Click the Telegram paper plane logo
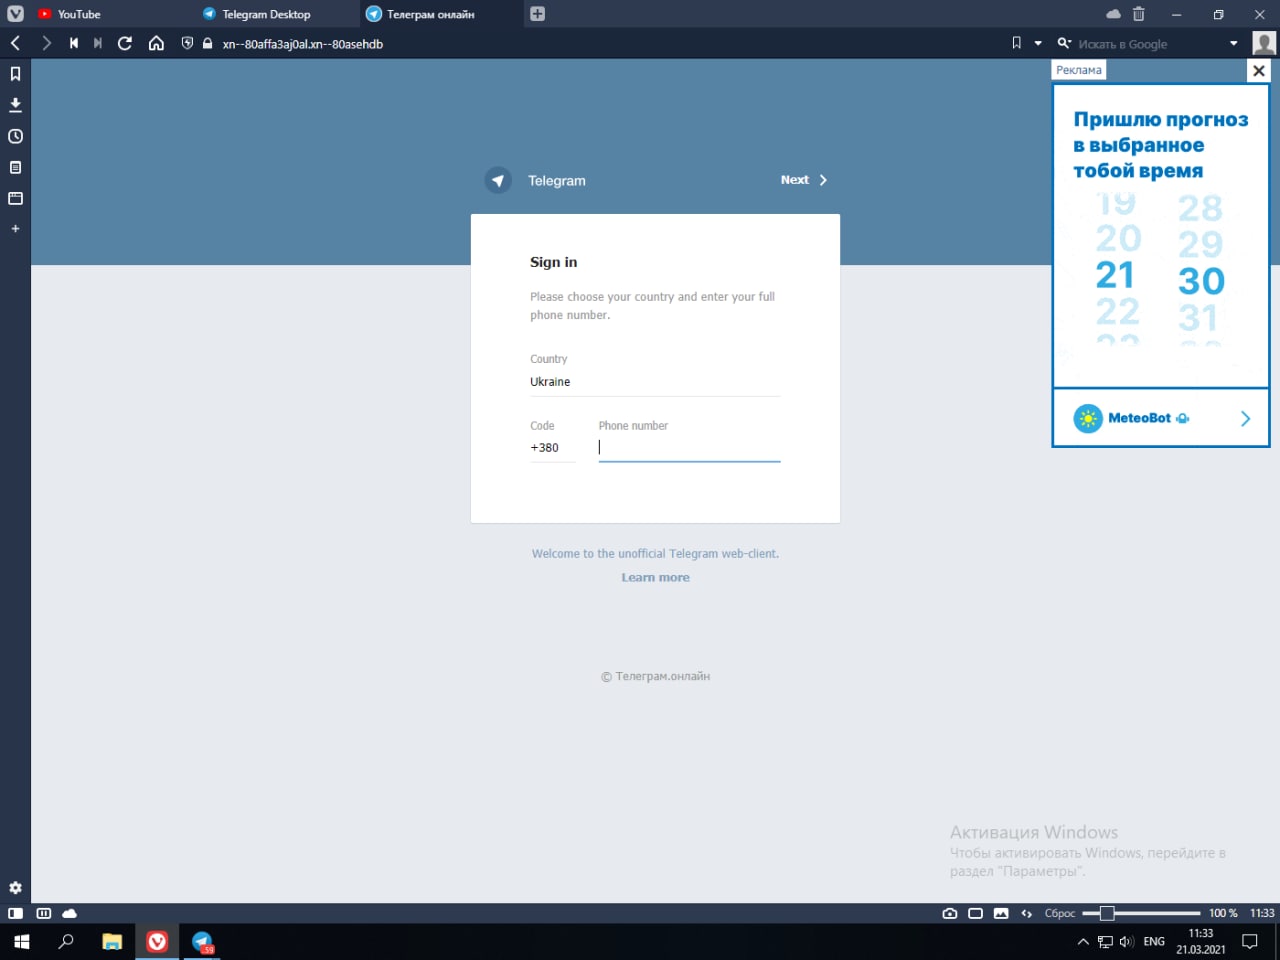 [x=498, y=180]
